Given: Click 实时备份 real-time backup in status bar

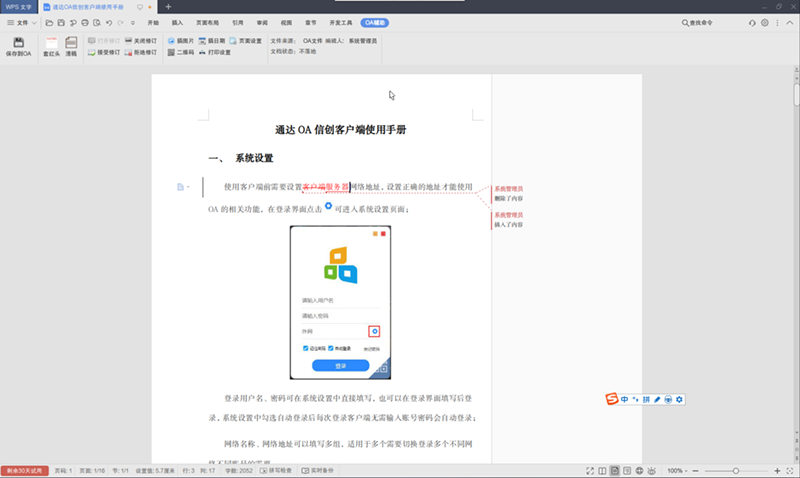Looking at the screenshot, I should 317,471.
